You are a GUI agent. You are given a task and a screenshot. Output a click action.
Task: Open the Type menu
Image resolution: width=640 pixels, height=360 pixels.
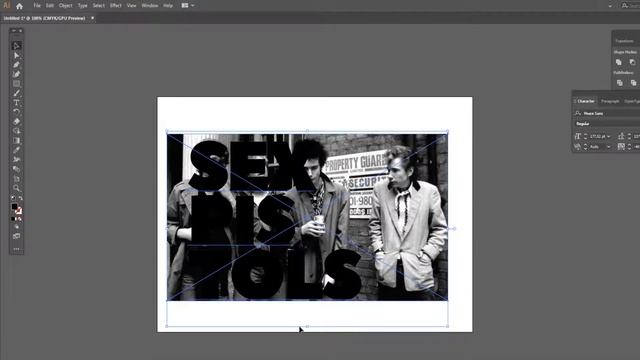click(82, 6)
